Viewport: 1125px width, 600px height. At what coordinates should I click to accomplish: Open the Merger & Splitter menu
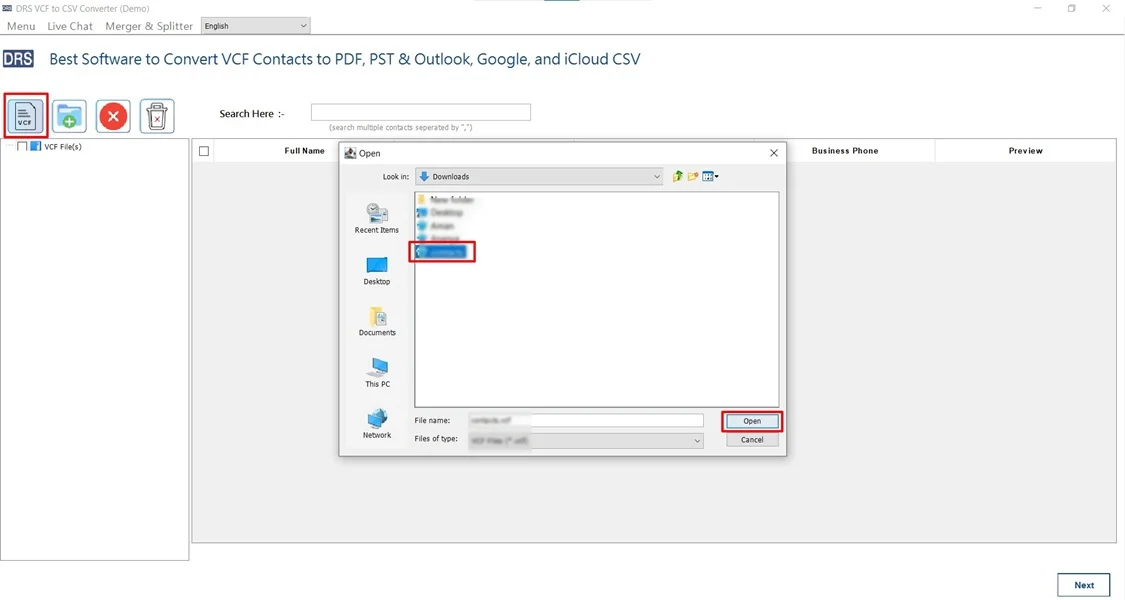(x=148, y=26)
